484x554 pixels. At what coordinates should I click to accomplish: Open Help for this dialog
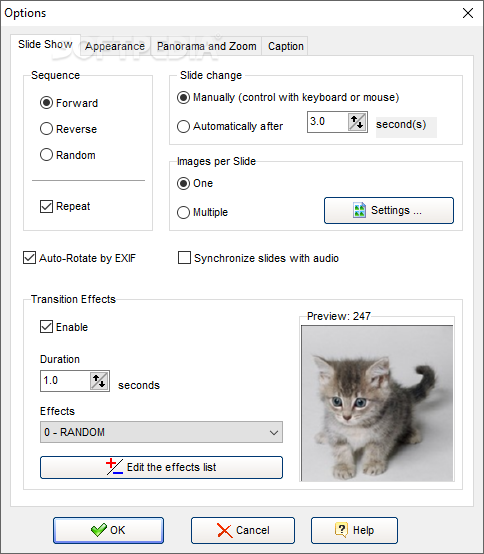[354, 530]
